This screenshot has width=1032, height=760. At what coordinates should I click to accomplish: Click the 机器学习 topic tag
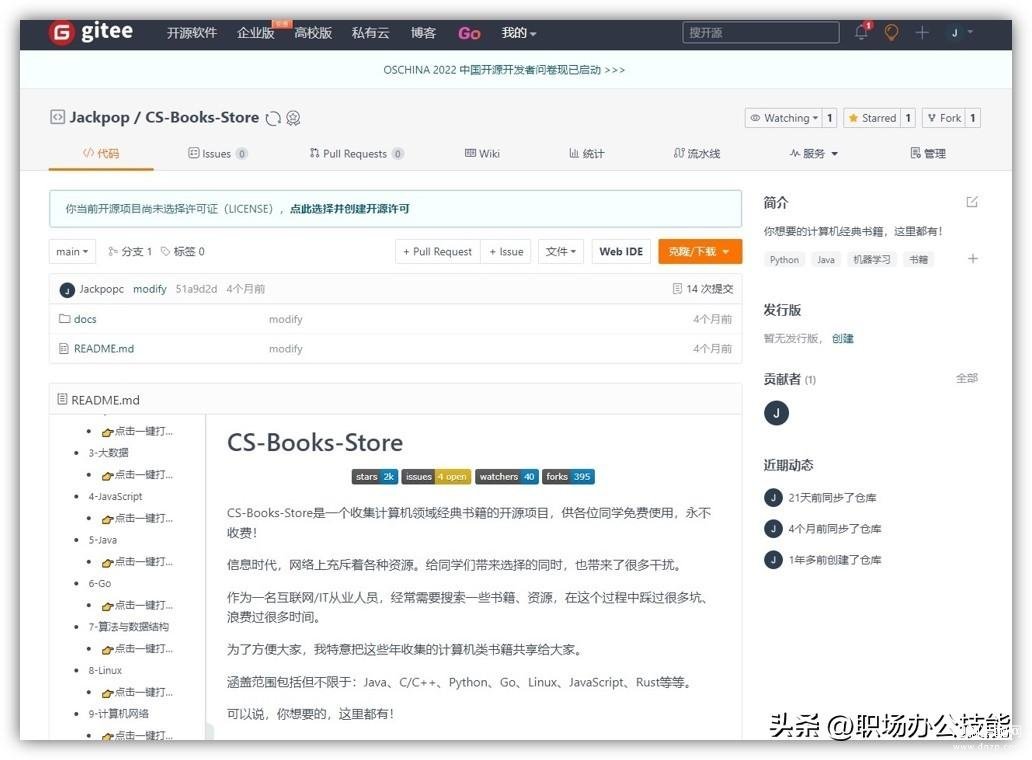point(871,259)
